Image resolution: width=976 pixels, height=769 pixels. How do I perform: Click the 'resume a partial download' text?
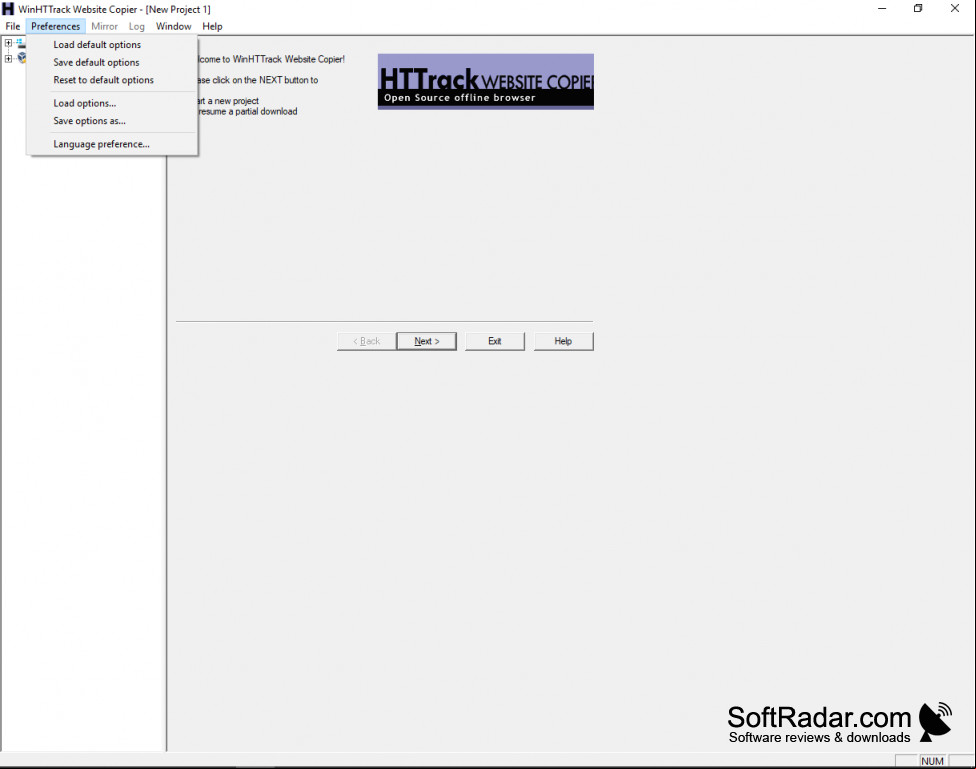pyautogui.click(x=248, y=111)
